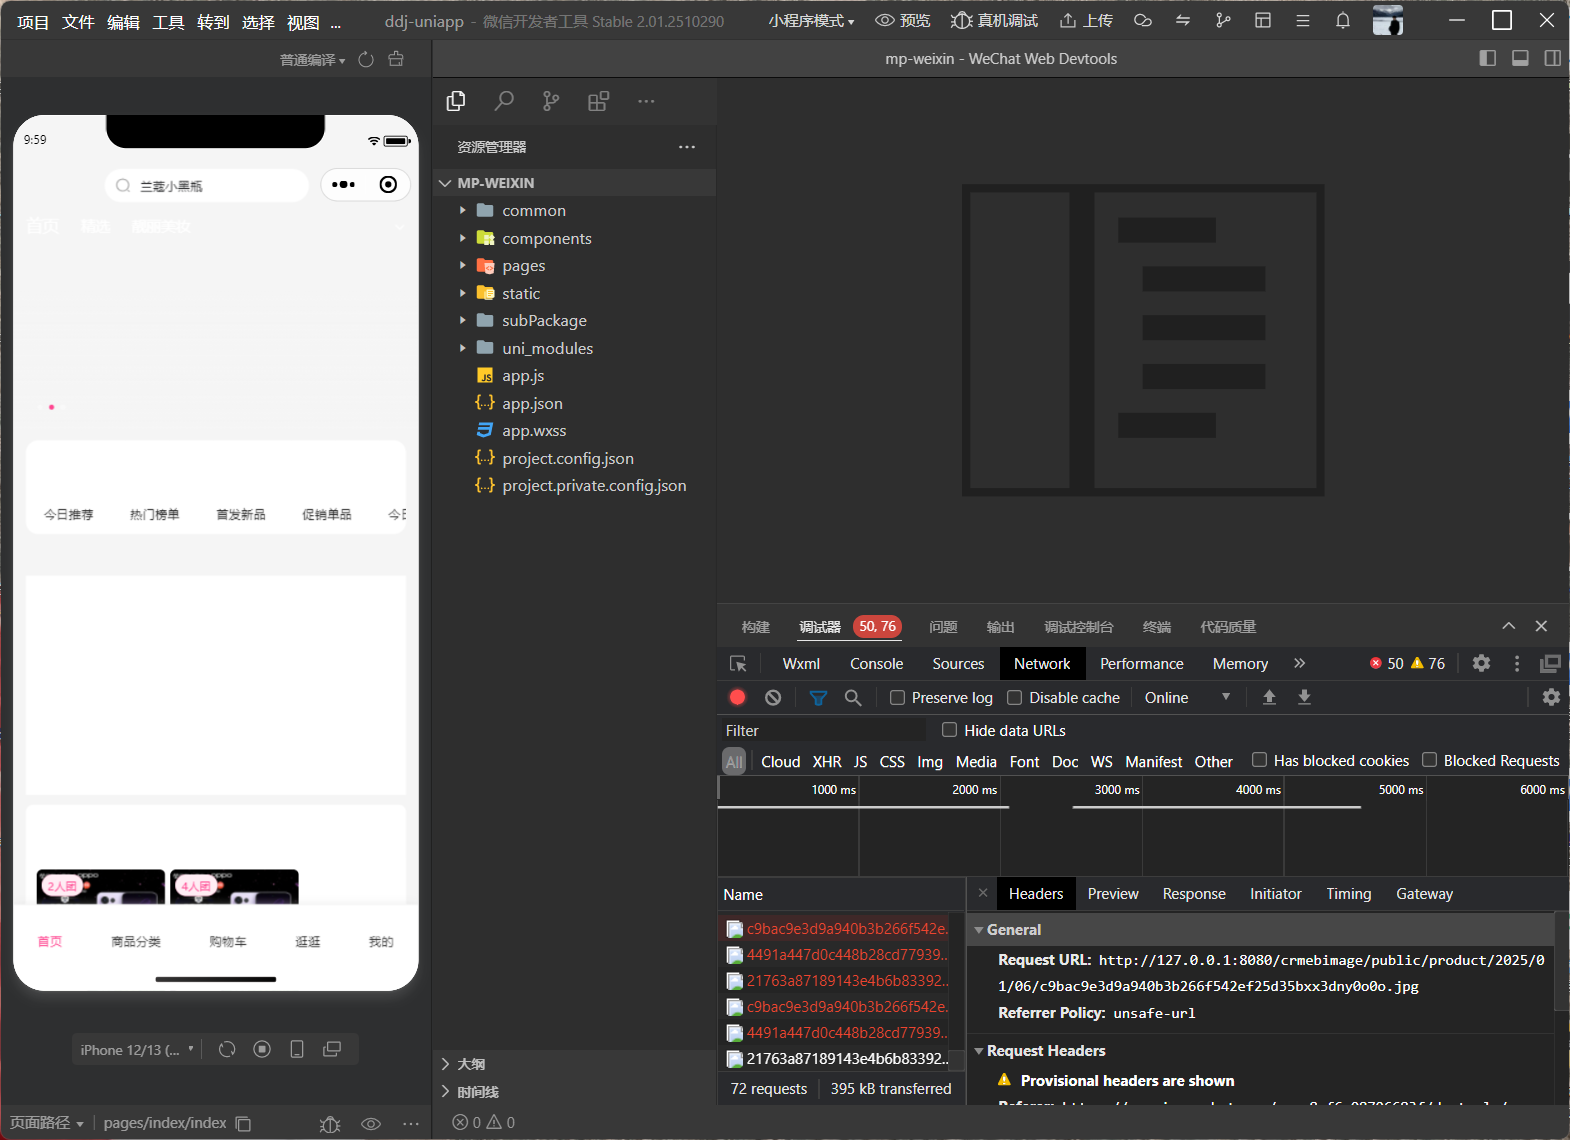This screenshot has width=1570, height=1140.
Task: Click the element inspector select icon
Action: 738,663
